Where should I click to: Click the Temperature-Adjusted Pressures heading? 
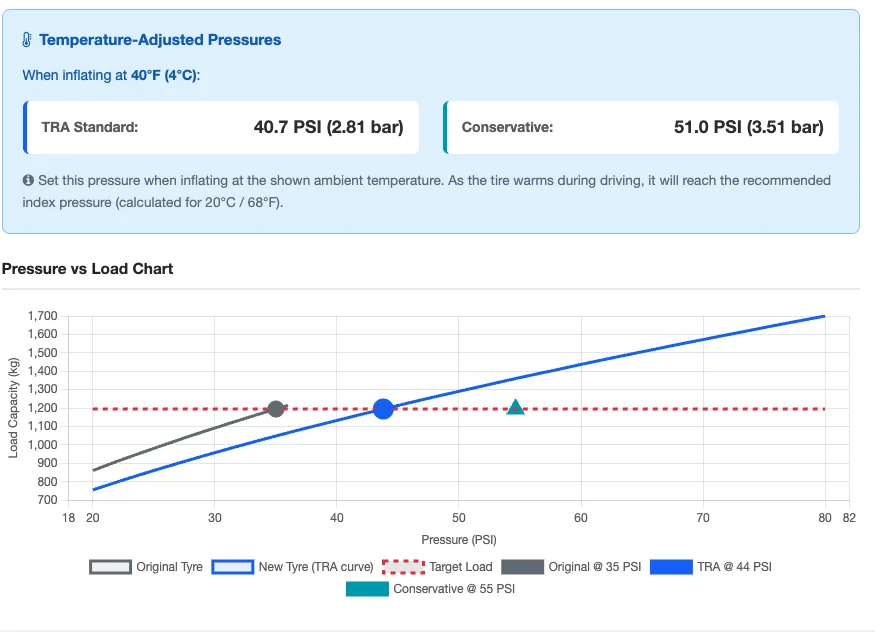(x=160, y=41)
